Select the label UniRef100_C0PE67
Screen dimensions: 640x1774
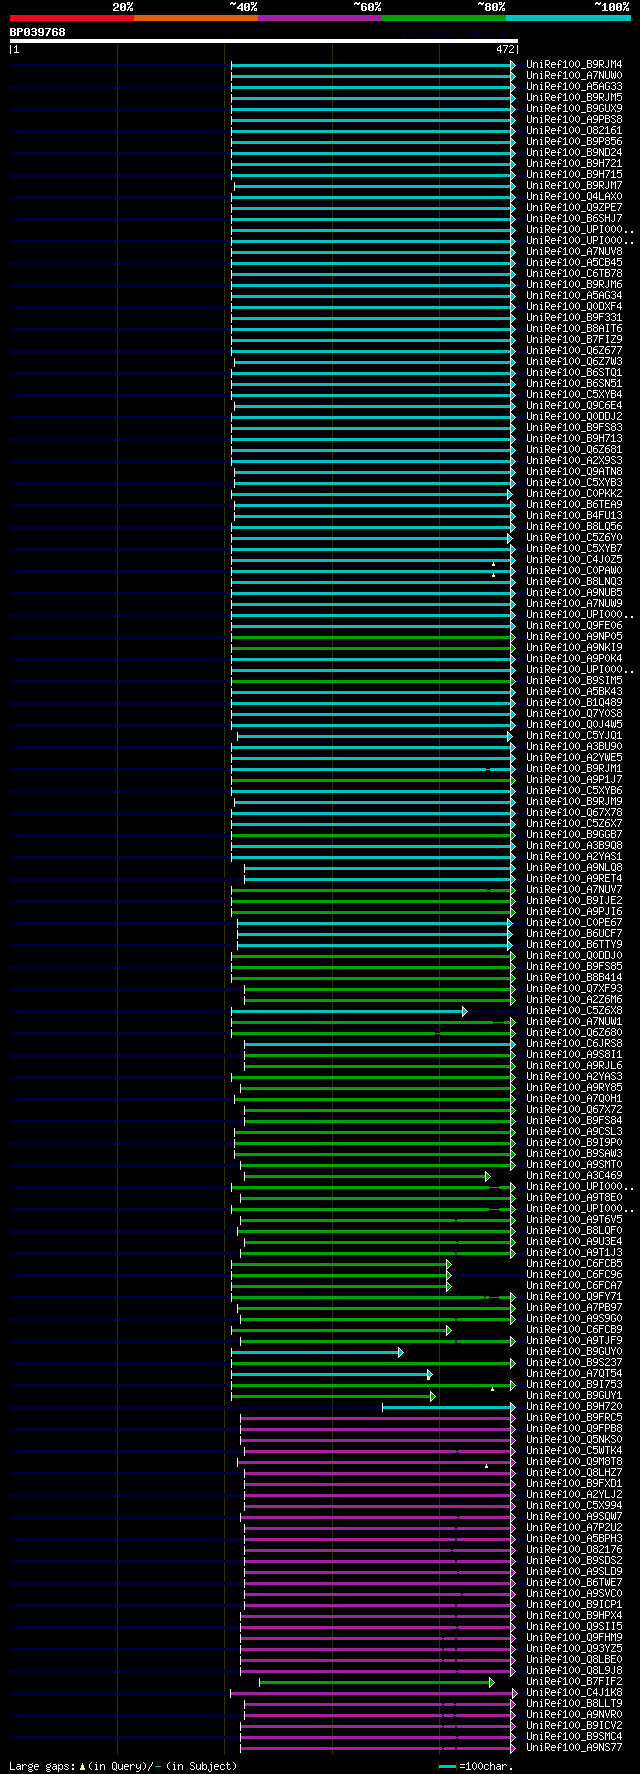tap(574, 922)
